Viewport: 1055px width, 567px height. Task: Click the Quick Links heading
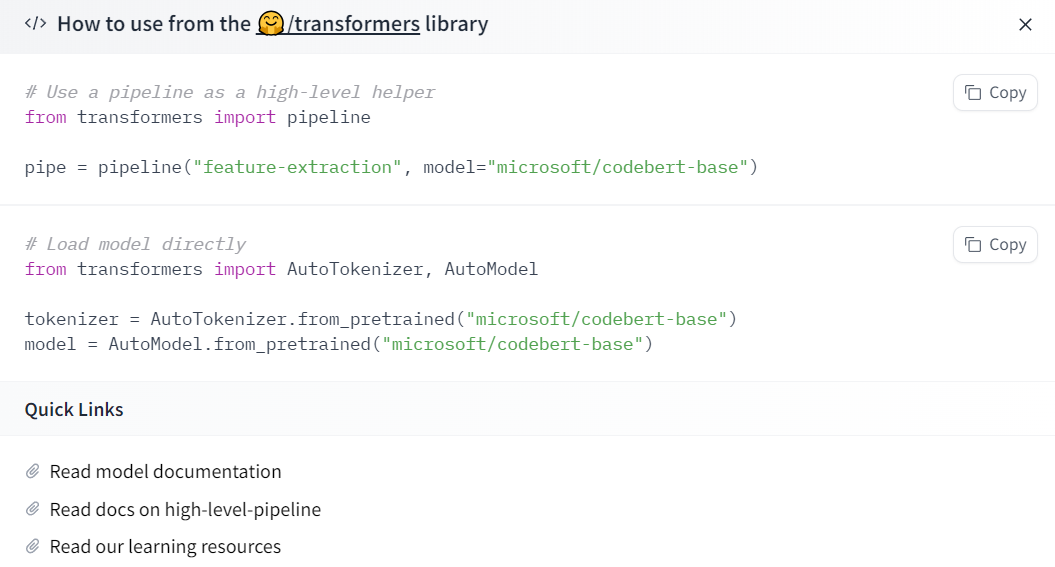point(74,409)
